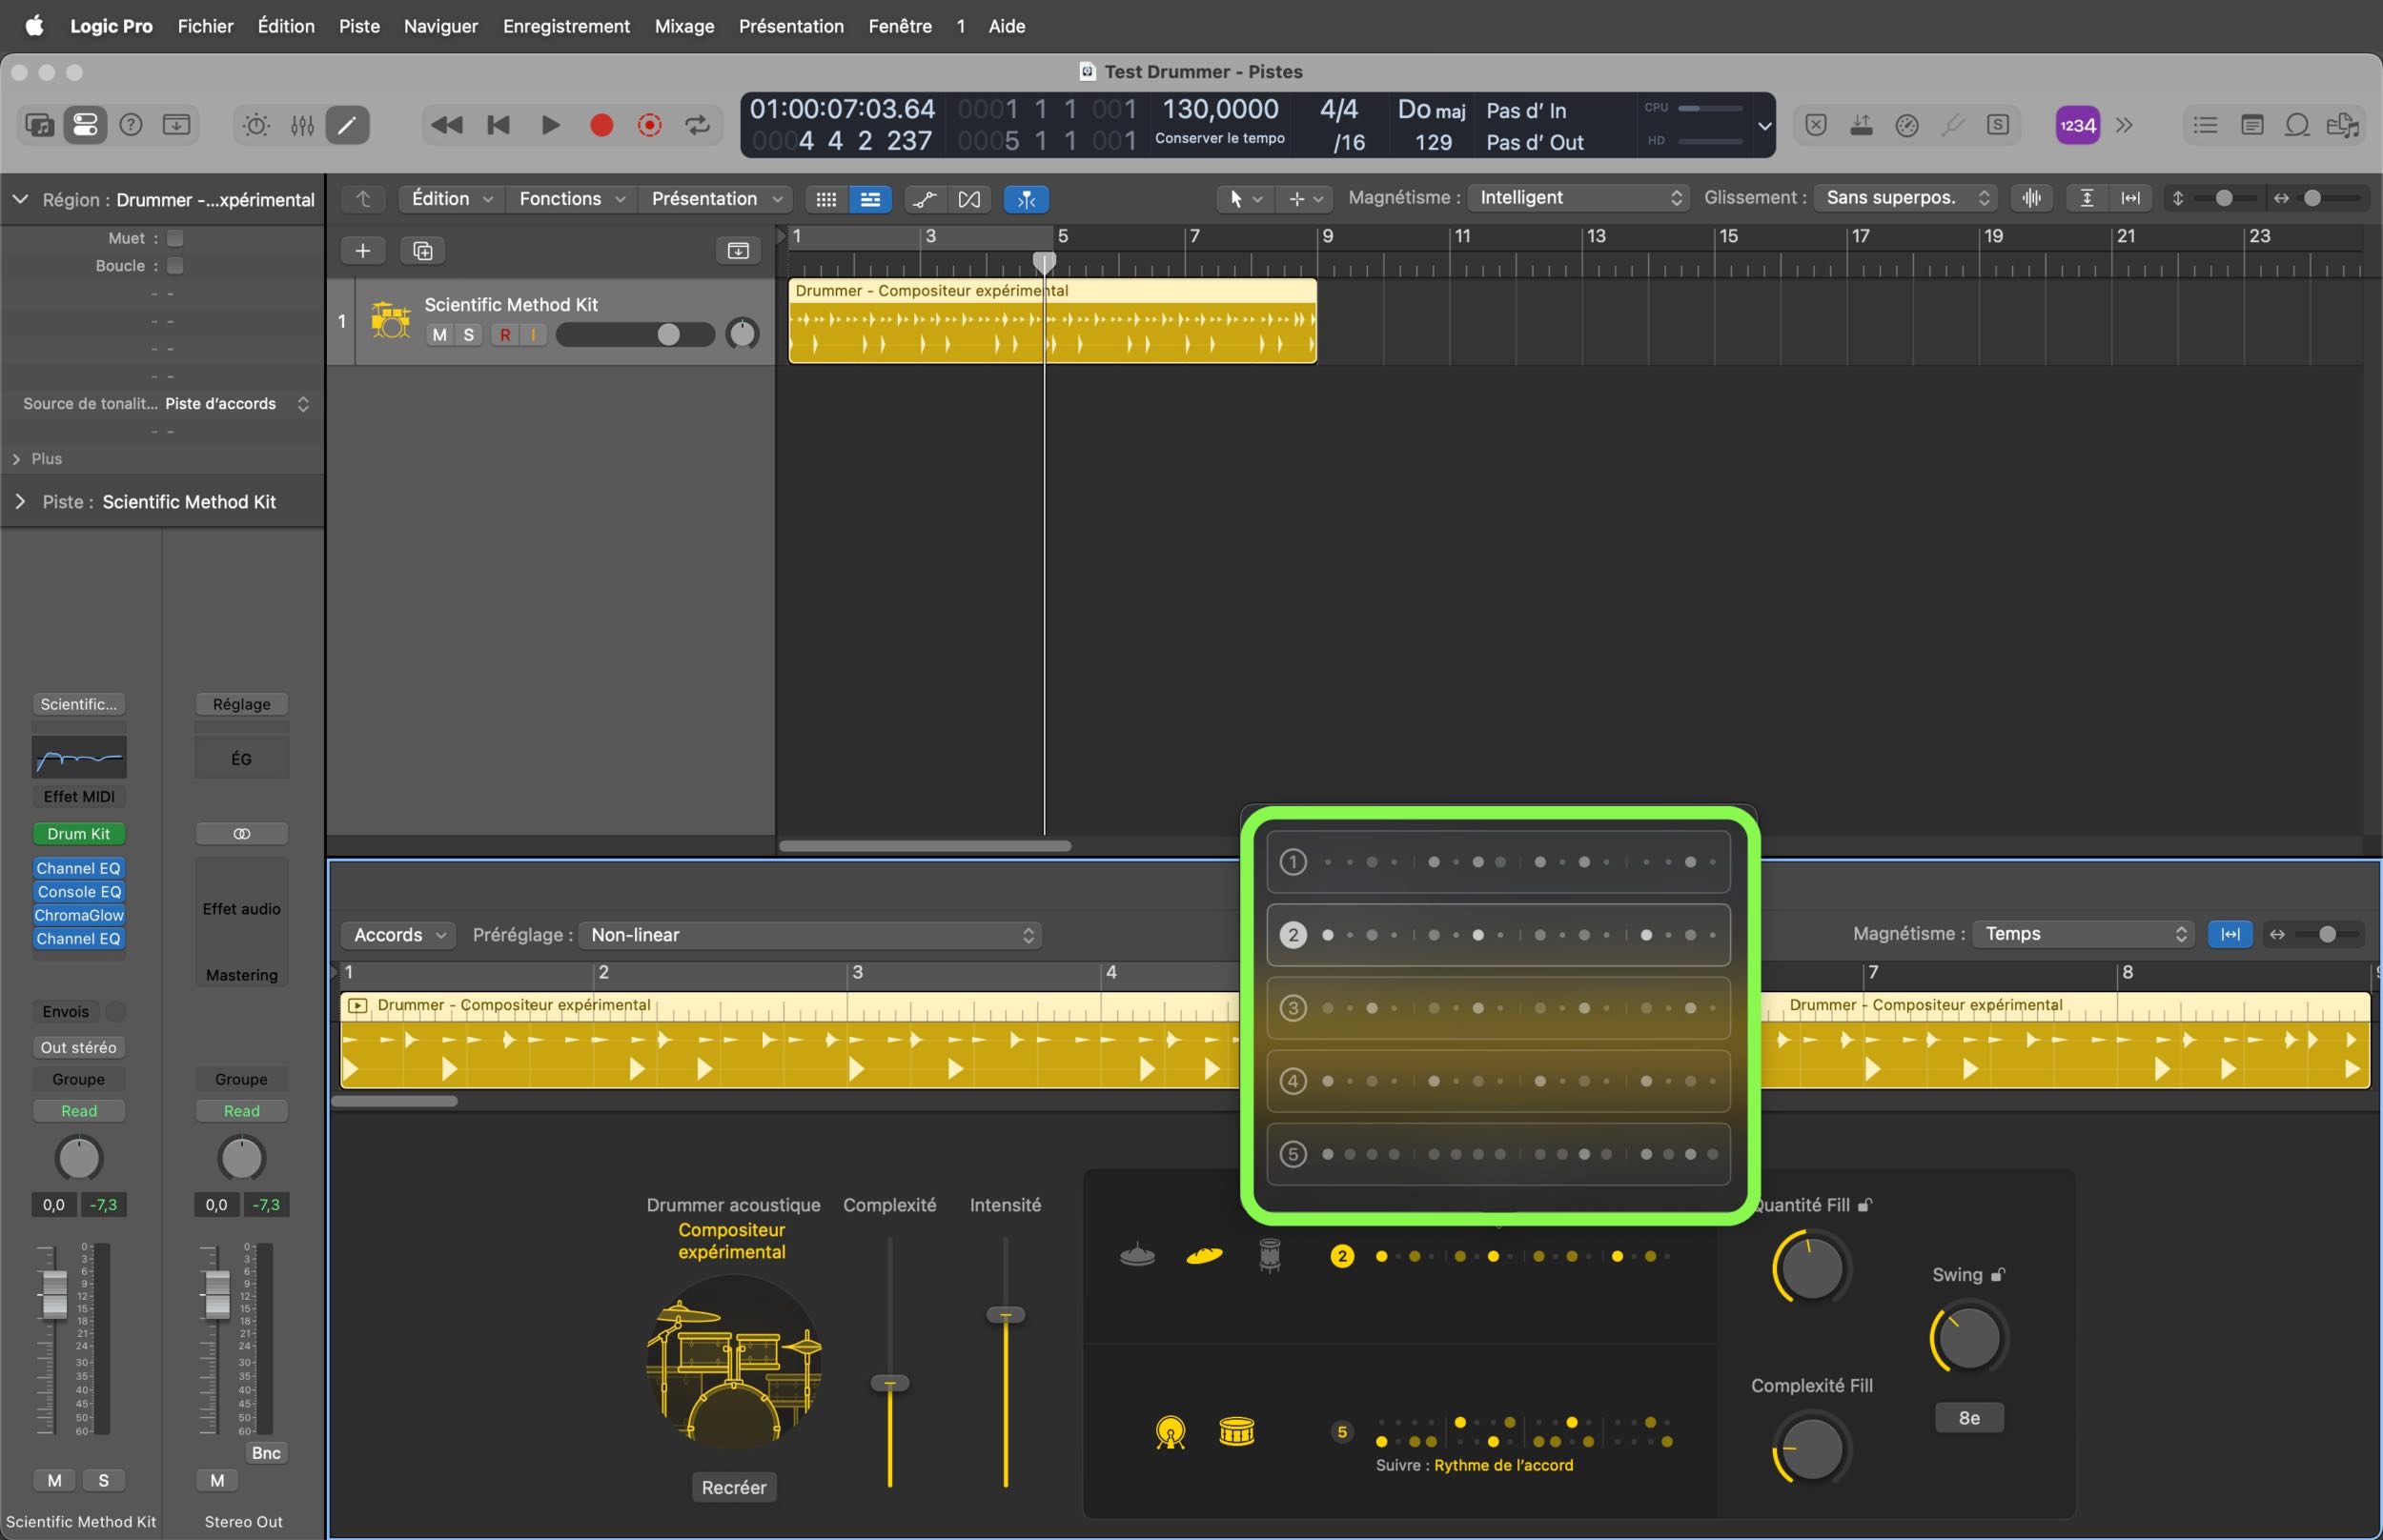2383x1540 pixels.
Task: Click the Intensité slider handle
Action: 1005,1315
